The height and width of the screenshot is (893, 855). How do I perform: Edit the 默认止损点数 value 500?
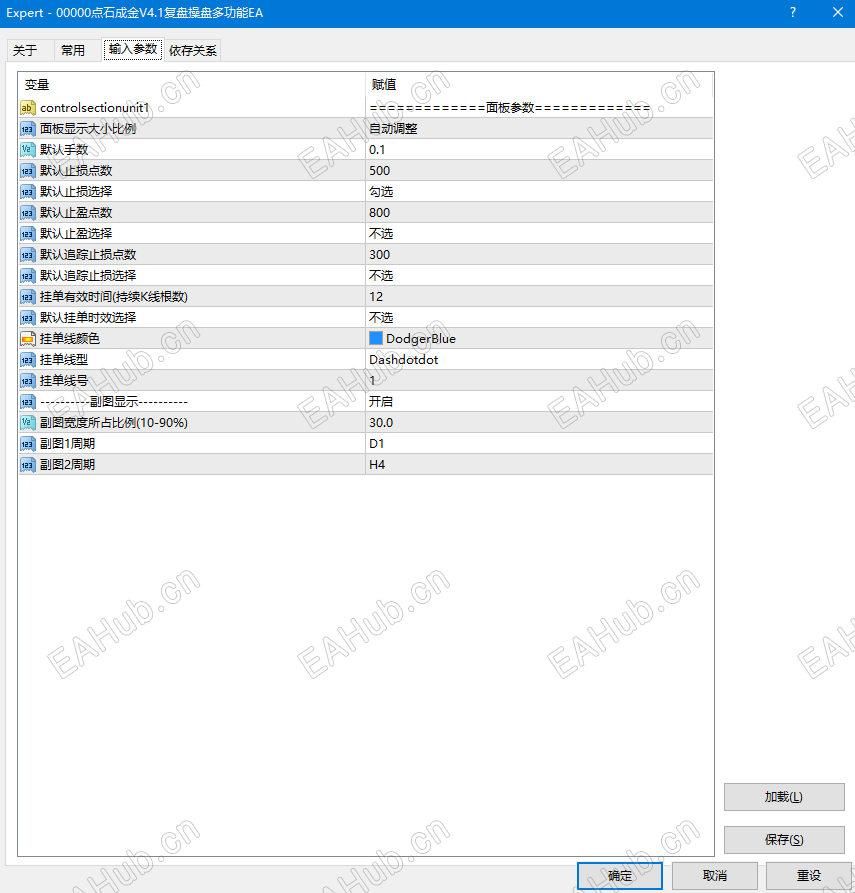(539, 171)
